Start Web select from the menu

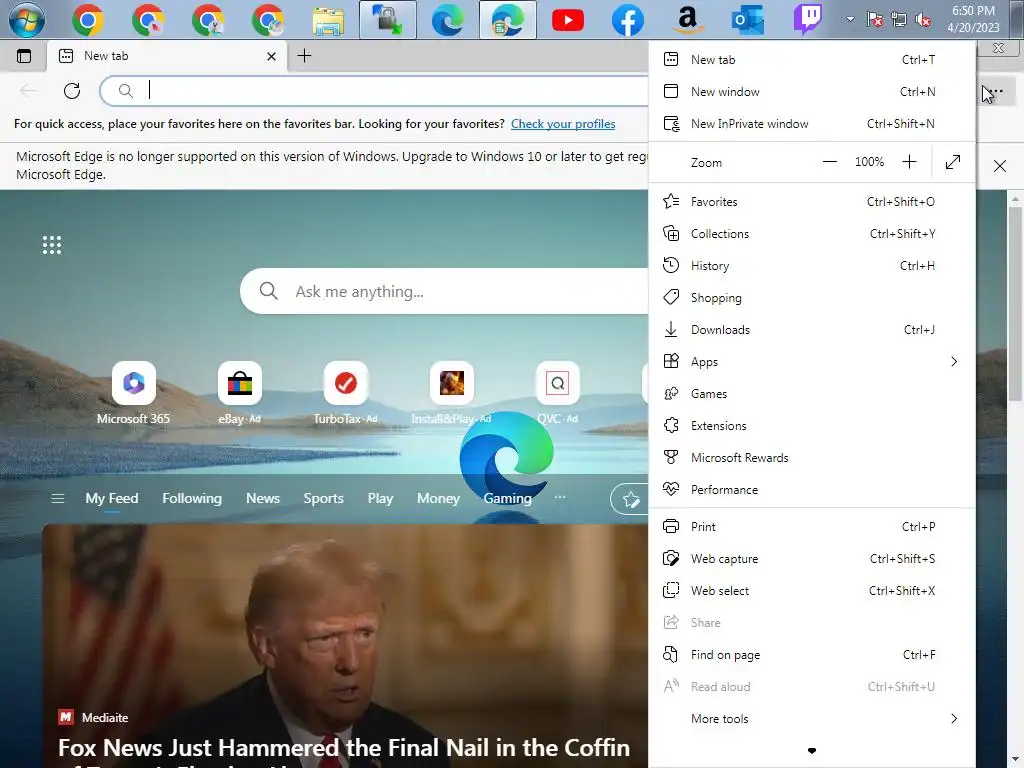coord(812,590)
